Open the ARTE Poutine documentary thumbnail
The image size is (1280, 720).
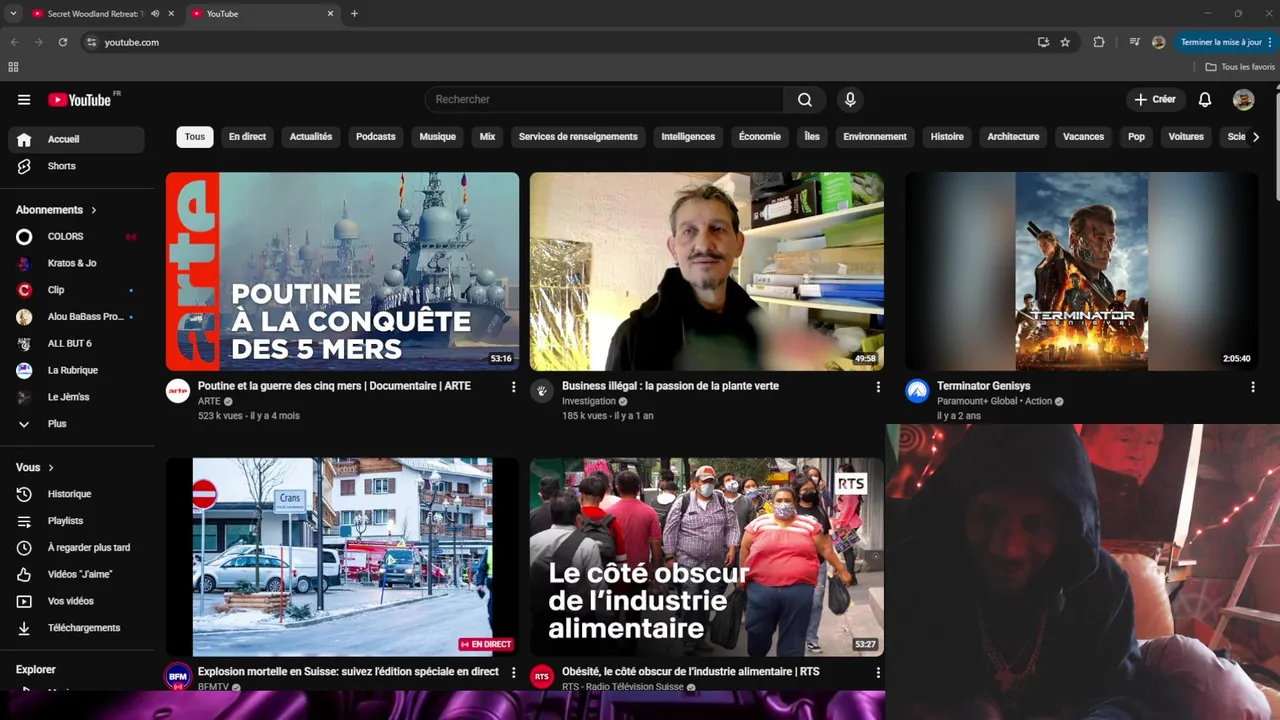[342, 271]
